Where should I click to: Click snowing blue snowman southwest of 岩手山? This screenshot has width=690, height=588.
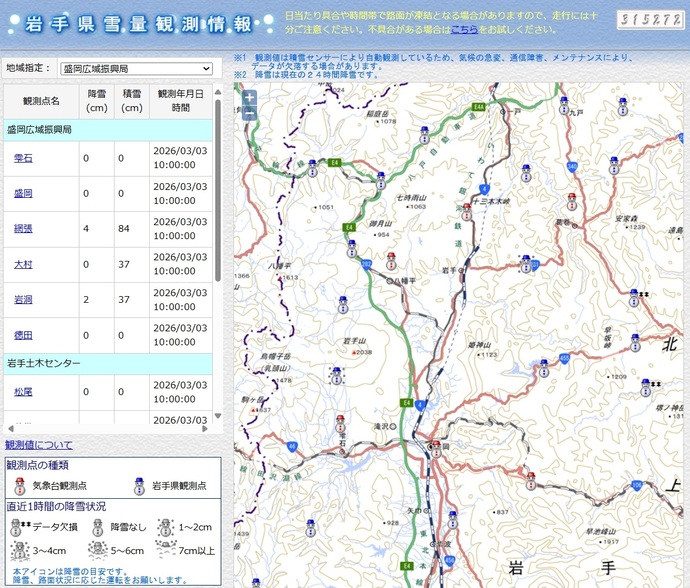337,376
